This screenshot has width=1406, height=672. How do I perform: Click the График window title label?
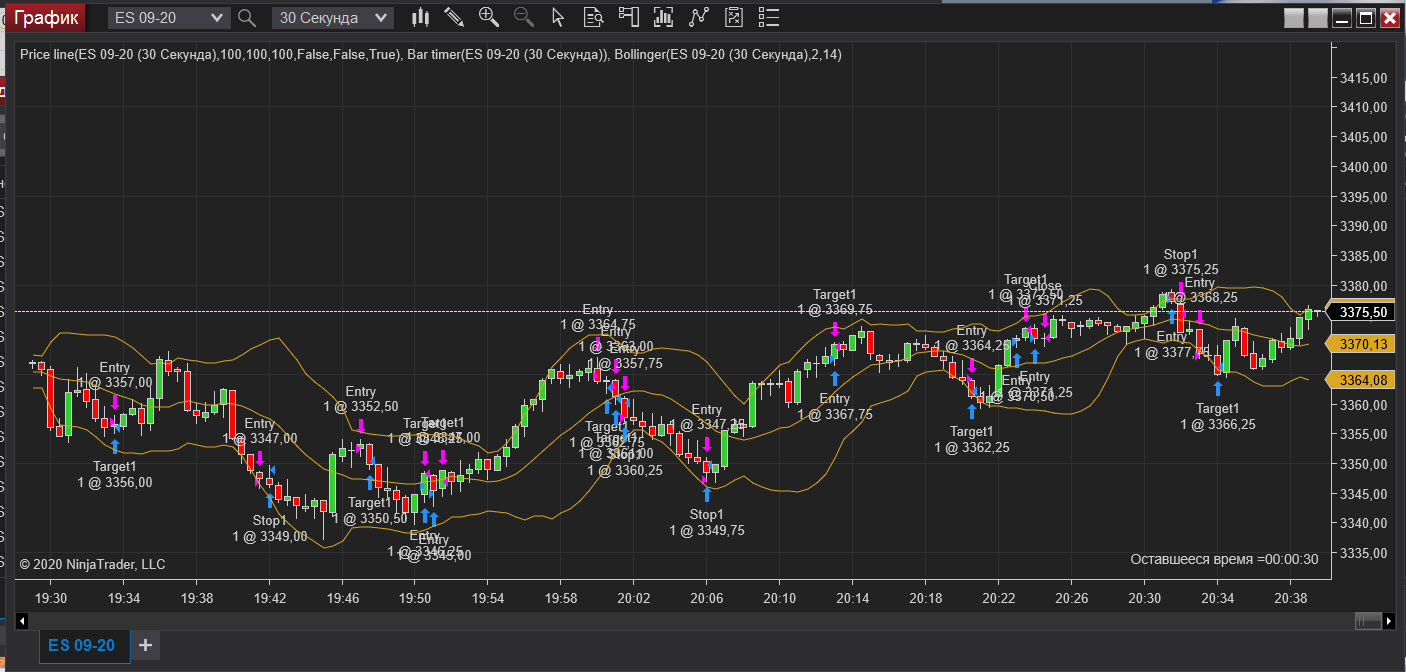coord(47,17)
